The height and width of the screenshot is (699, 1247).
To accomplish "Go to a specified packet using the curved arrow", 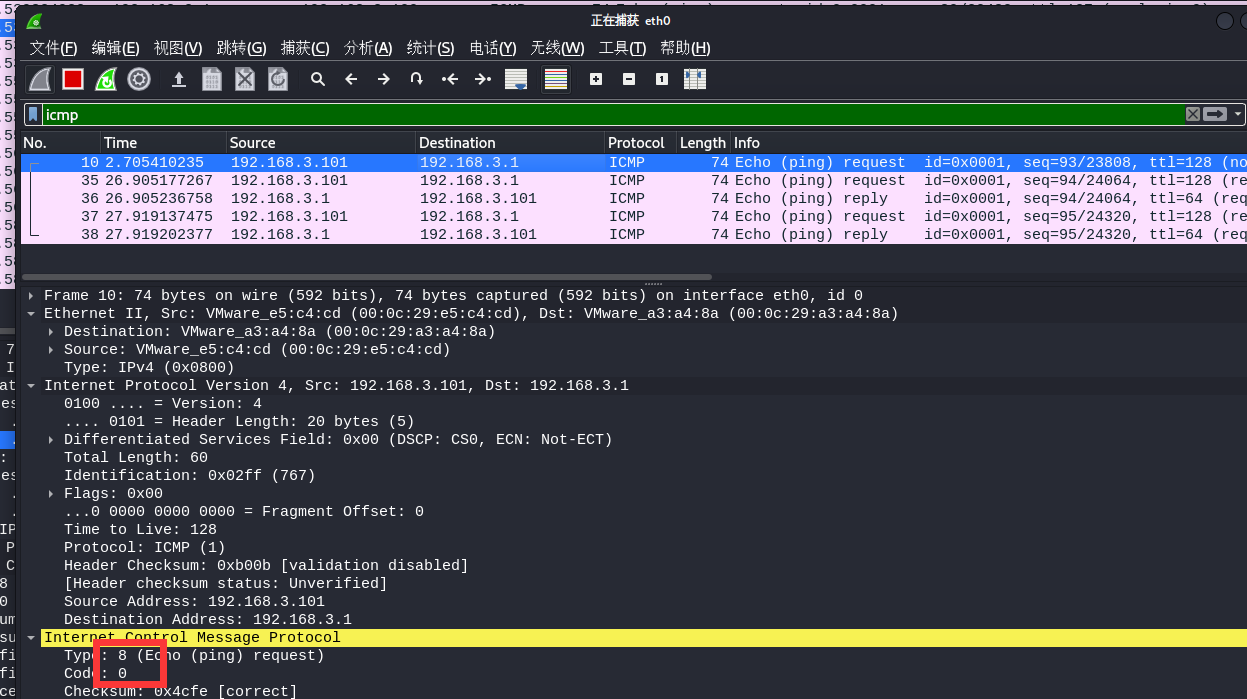I will click(x=417, y=79).
